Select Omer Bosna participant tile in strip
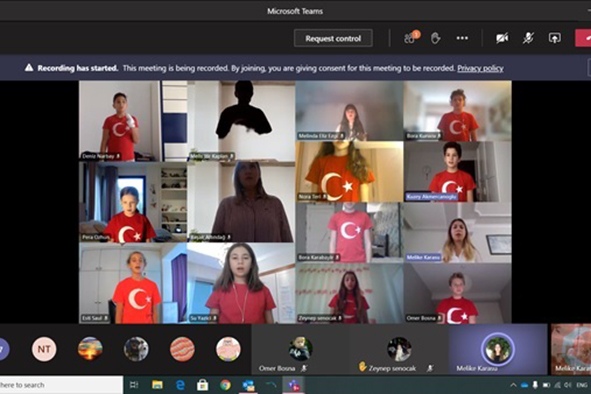 pos(300,350)
